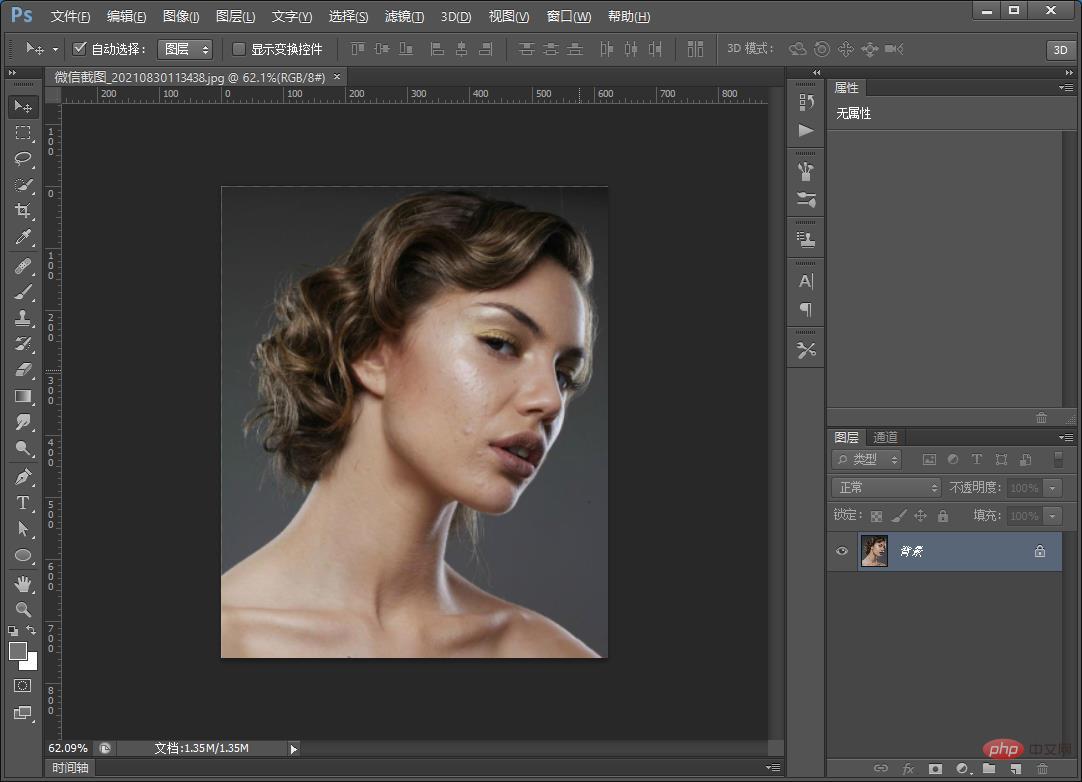The width and height of the screenshot is (1082, 782).
Task: Select the Crop tool
Action: coord(23,211)
